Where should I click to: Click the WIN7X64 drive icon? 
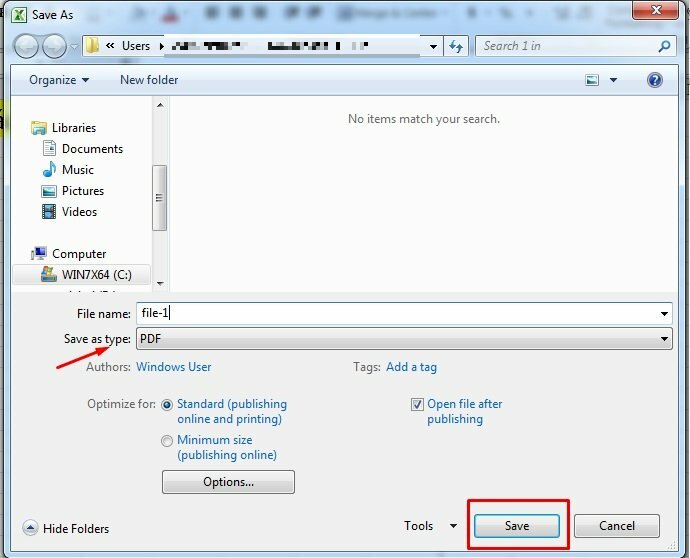tap(48, 274)
